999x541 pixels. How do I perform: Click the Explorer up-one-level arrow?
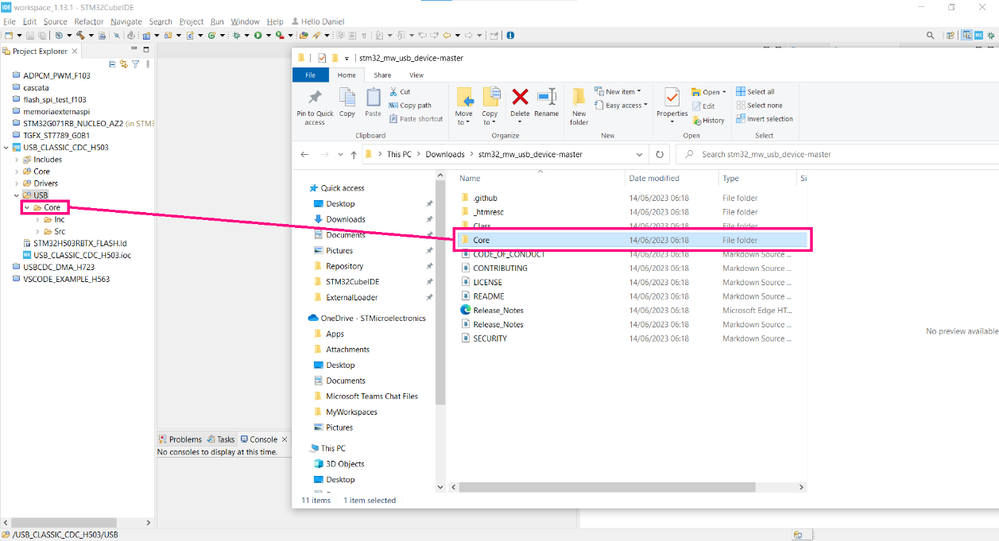(x=354, y=154)
